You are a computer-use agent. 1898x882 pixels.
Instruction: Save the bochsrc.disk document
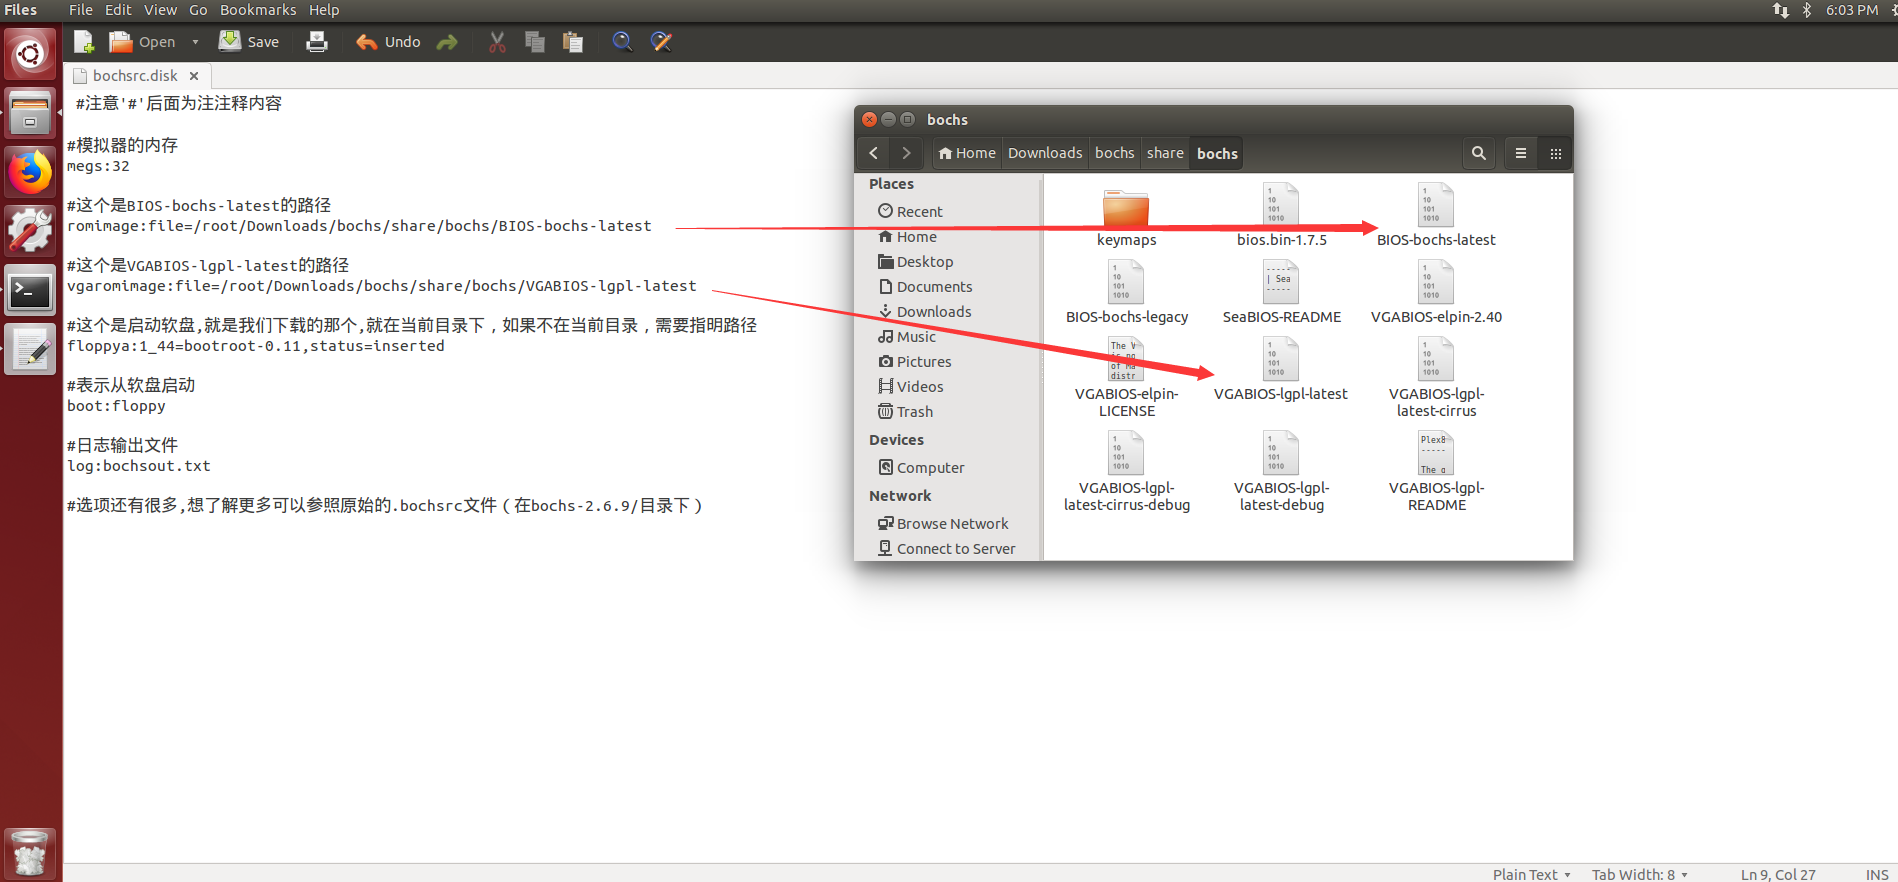(249, 41)
